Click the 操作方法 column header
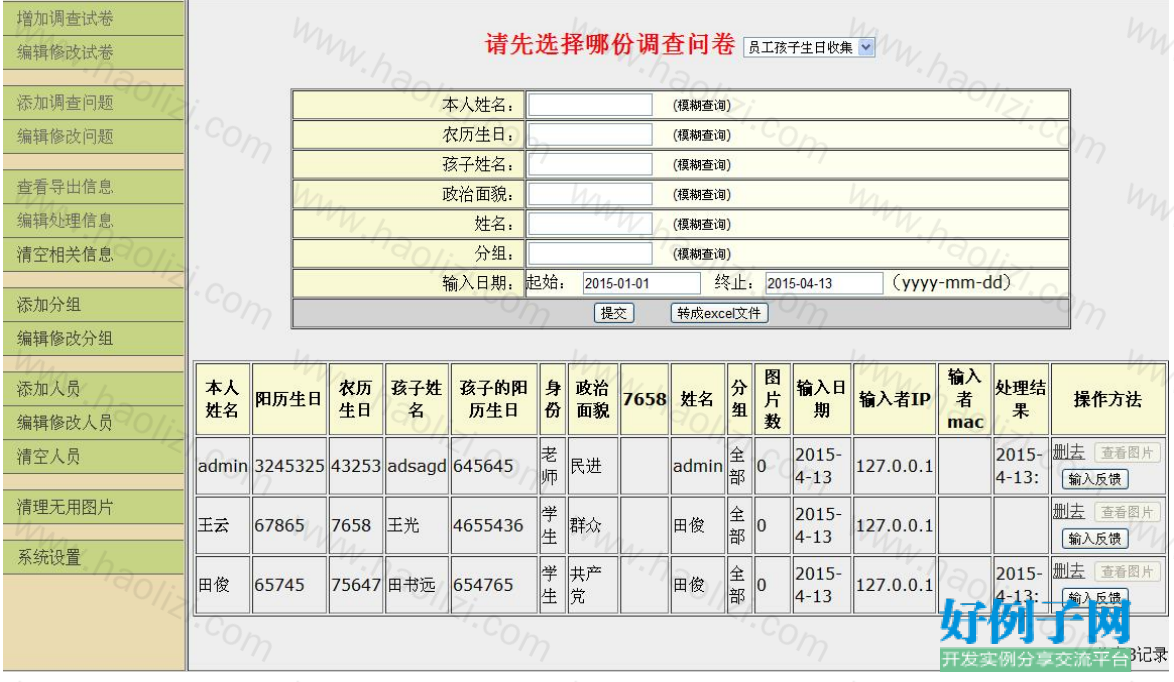Image resolution: width=1174 pixels, height=682 pixels. tap(1108, 399)
